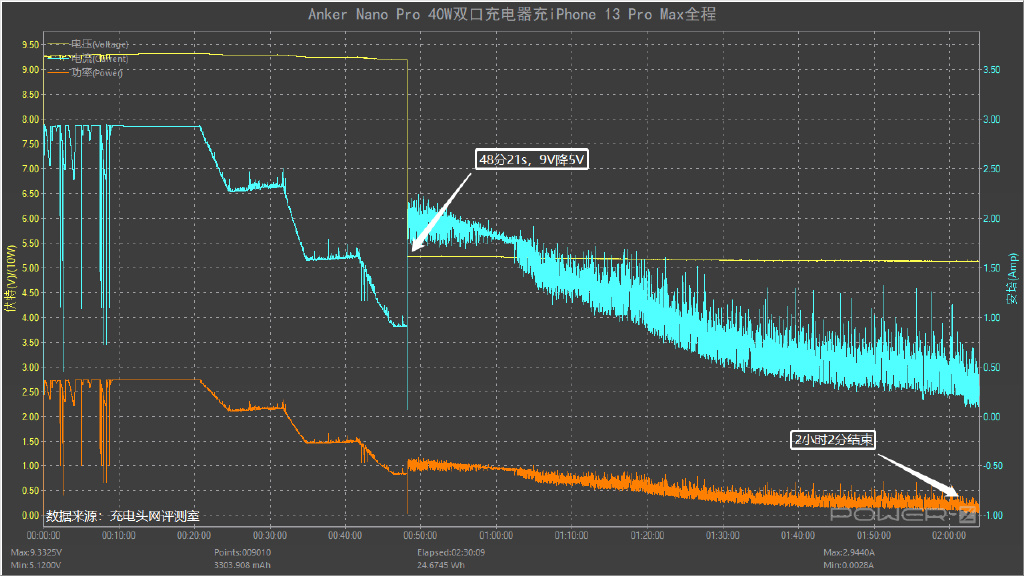The height and width of the screenshot is (576, 1024).
Task: Click the 6.50 tick on the voltage axis
Action: pos(31,193)
